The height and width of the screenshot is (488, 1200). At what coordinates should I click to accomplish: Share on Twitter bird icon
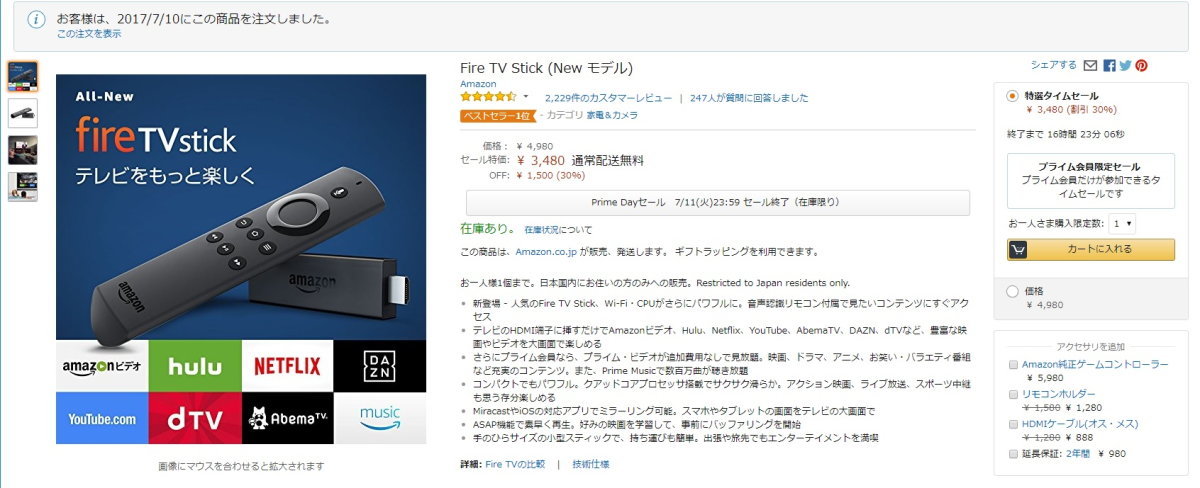click(x=1125, y=65)
